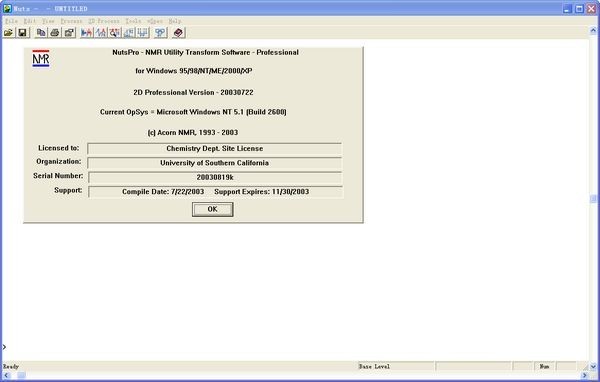Open the Process menu

pos(72,21)
